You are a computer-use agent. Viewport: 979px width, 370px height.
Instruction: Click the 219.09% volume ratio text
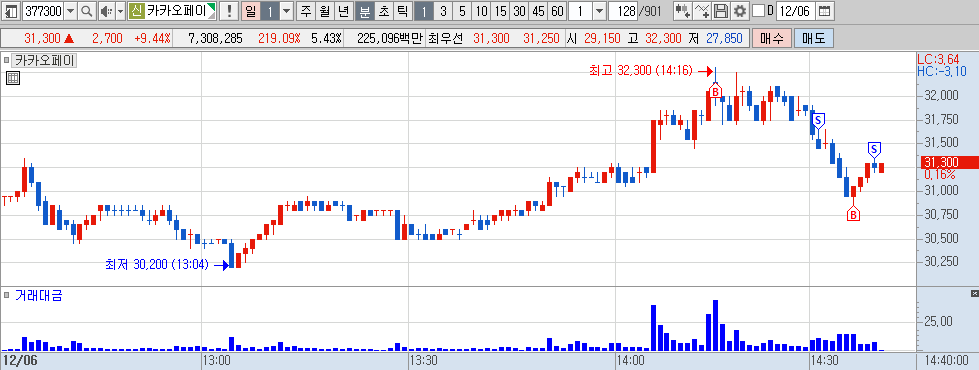[x=279, y=39]
